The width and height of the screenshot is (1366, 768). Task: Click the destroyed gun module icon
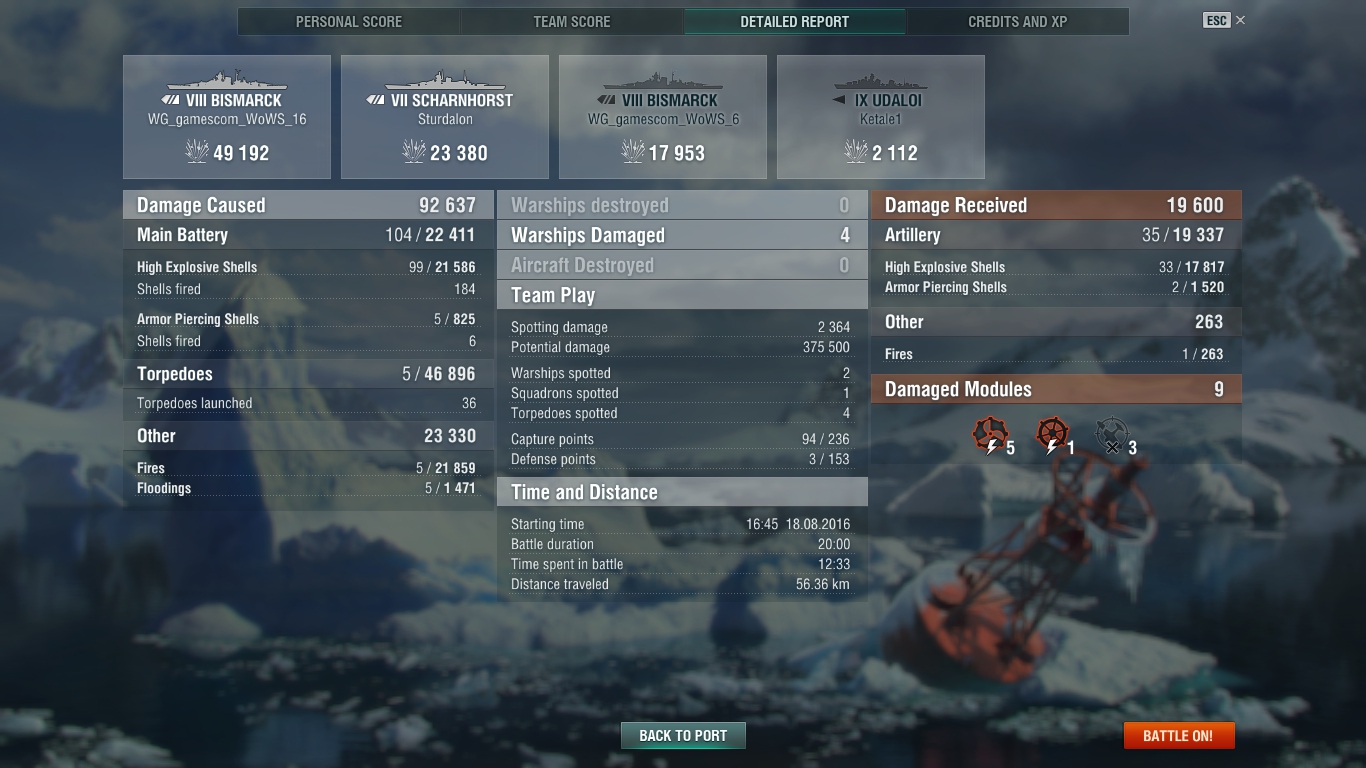click(1111, 435)
